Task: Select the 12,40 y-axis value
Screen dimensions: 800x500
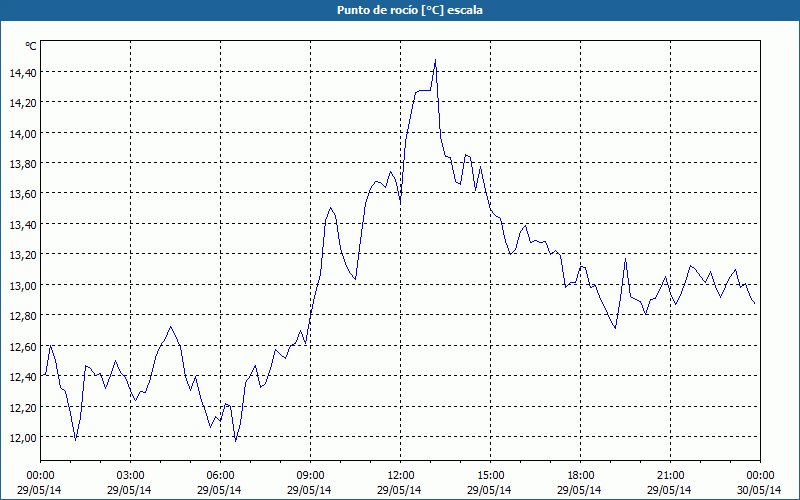Action: pos(23,377)
